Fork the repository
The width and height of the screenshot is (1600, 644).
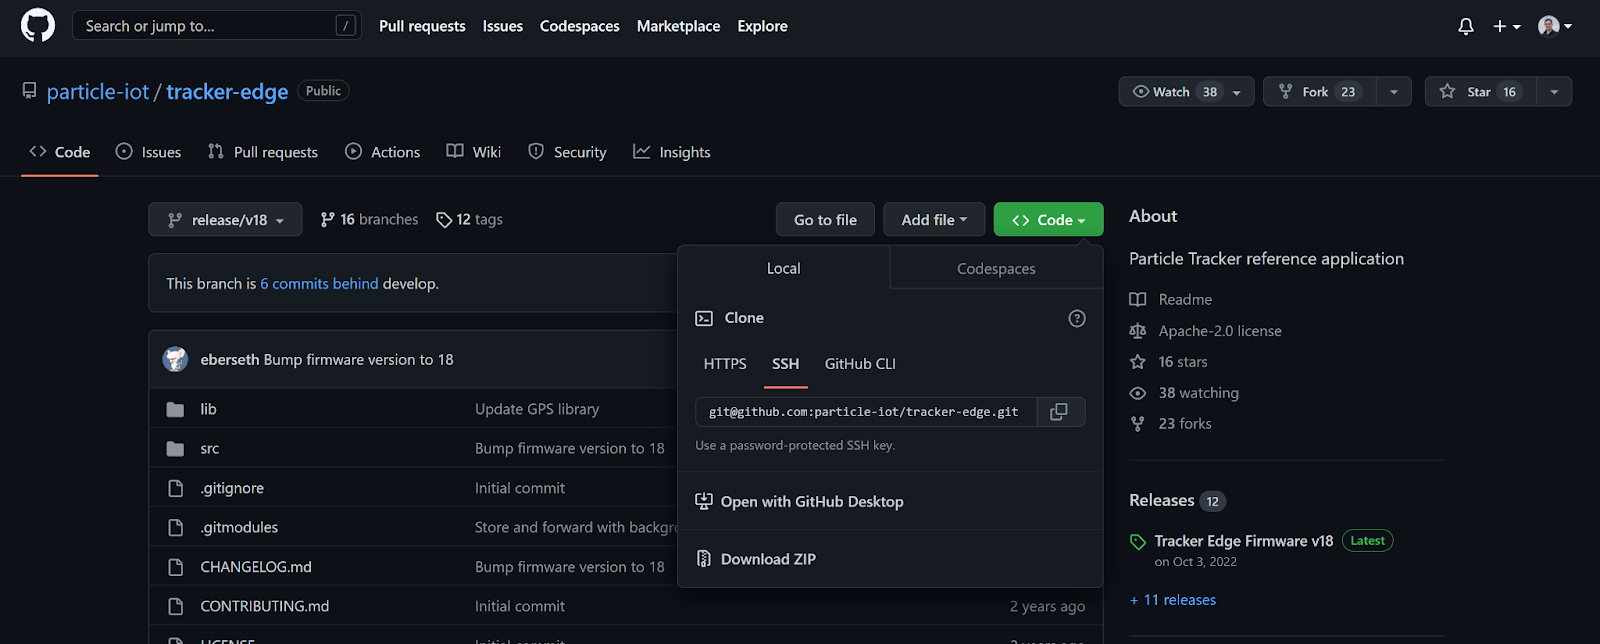(x=1320, y=92)
